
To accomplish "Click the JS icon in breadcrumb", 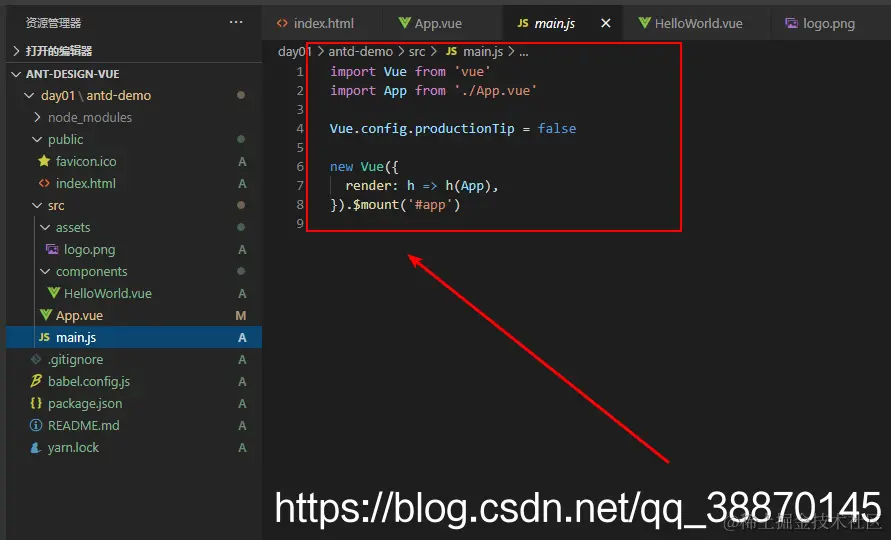I will pyautogui.click(x=451, y=51).
